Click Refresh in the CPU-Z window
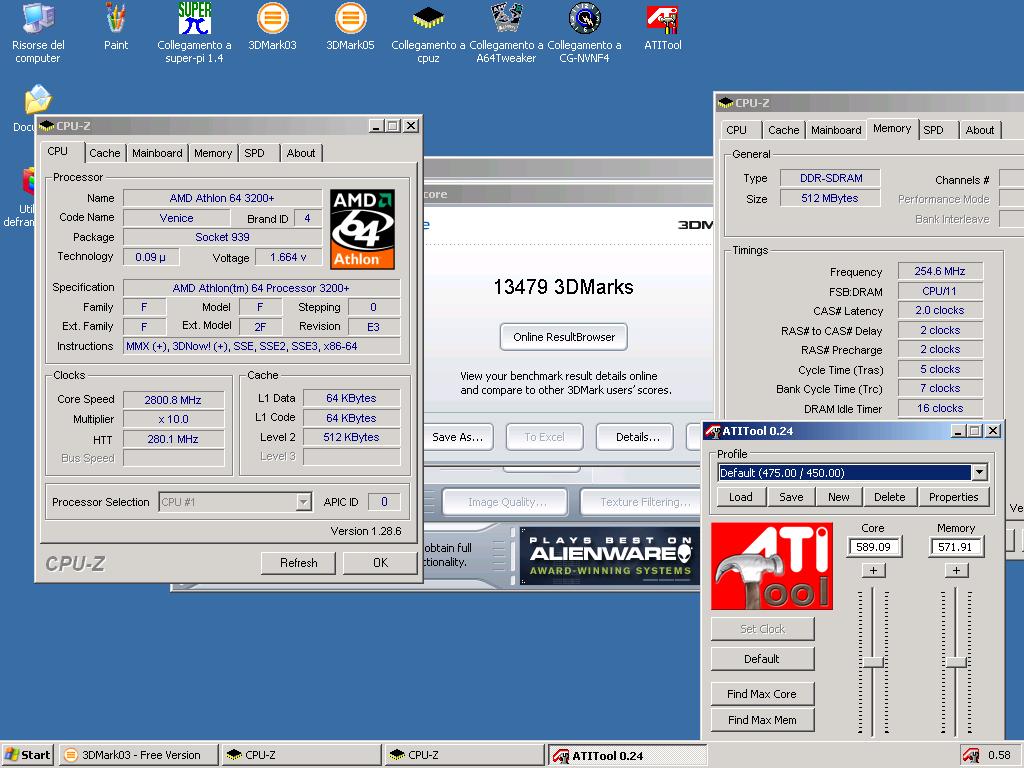Viewport: 1024px width, 768px height. point(298,563)
